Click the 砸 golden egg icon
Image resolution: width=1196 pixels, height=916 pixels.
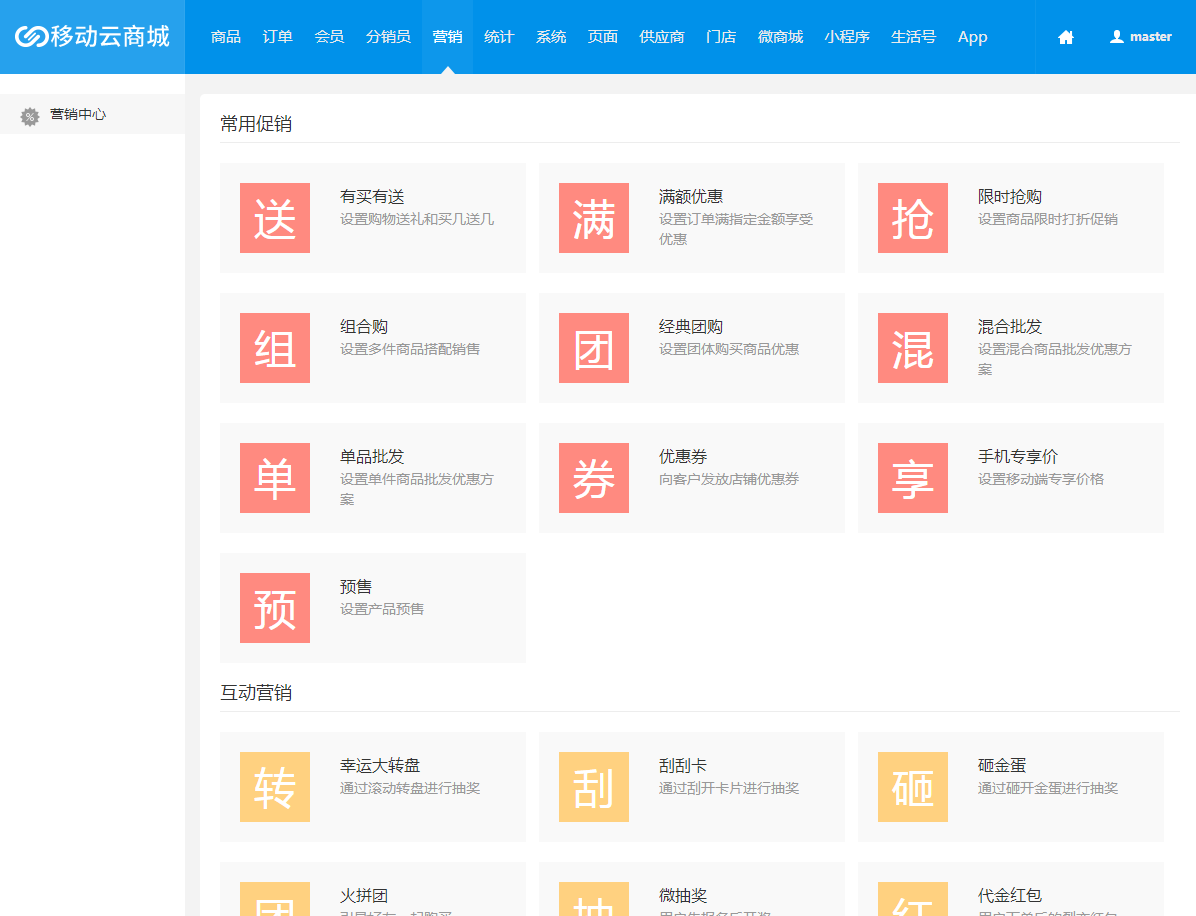tap(913, 787)
